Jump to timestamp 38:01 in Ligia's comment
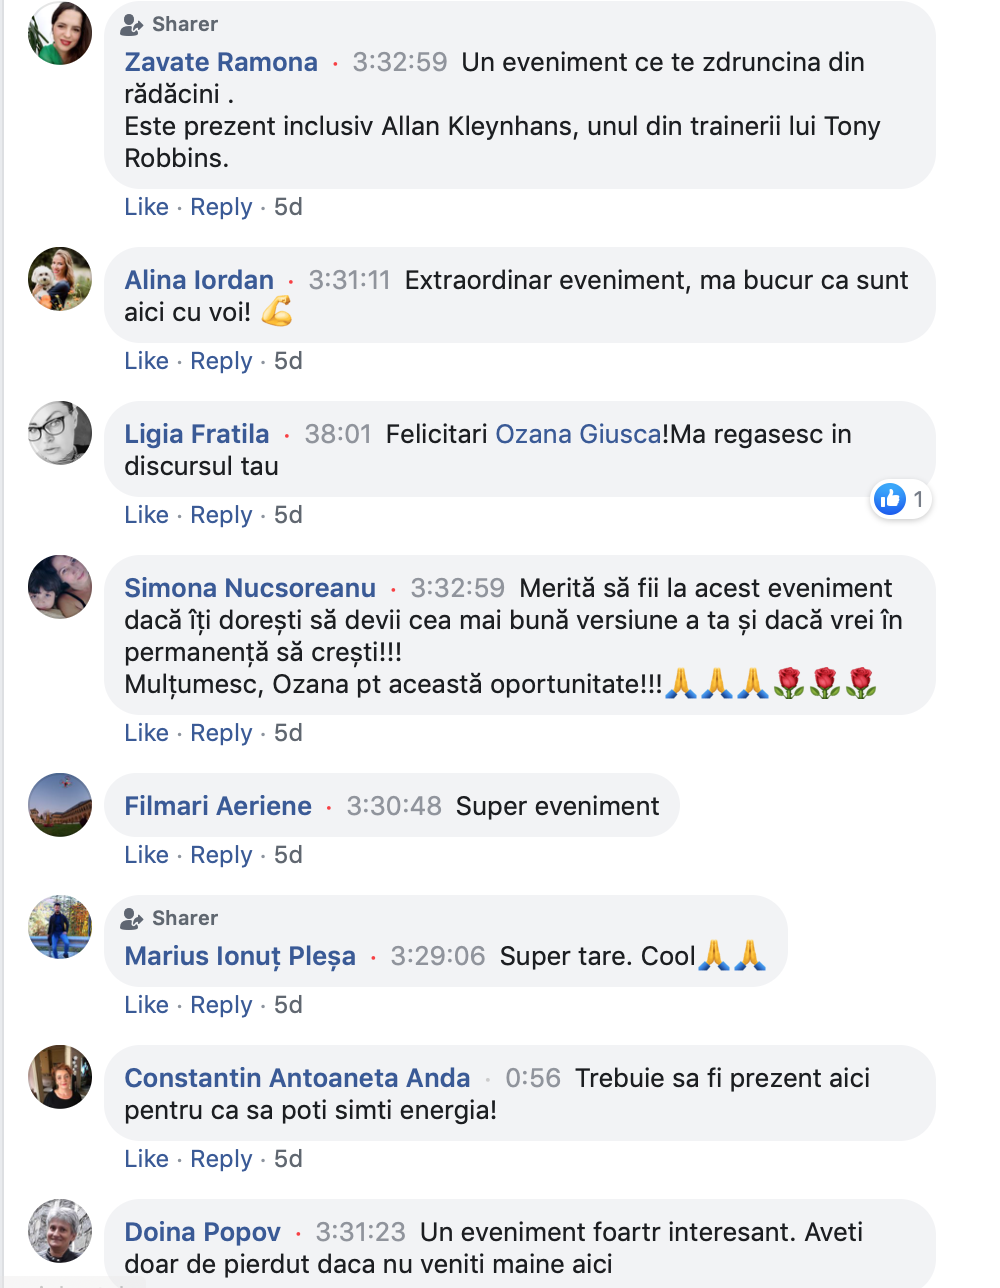 [338, 434]
